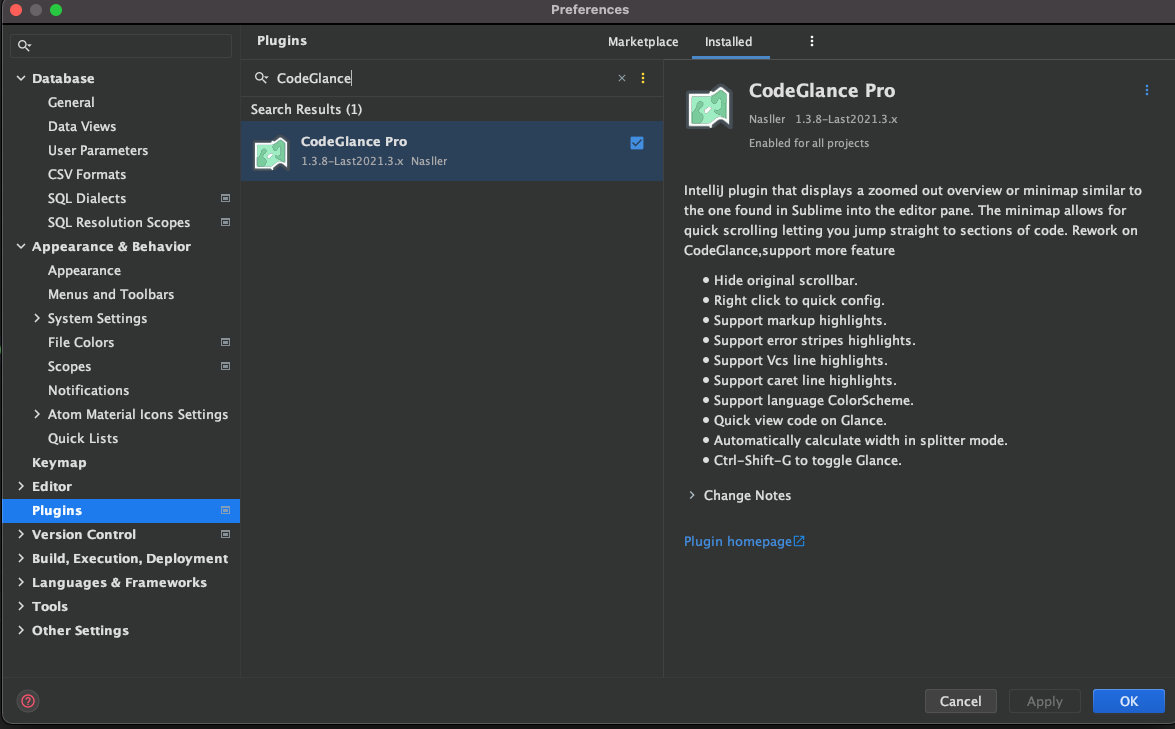
Task: Disable CodeGlance Pro plugin checkbox
Action: 637,142
